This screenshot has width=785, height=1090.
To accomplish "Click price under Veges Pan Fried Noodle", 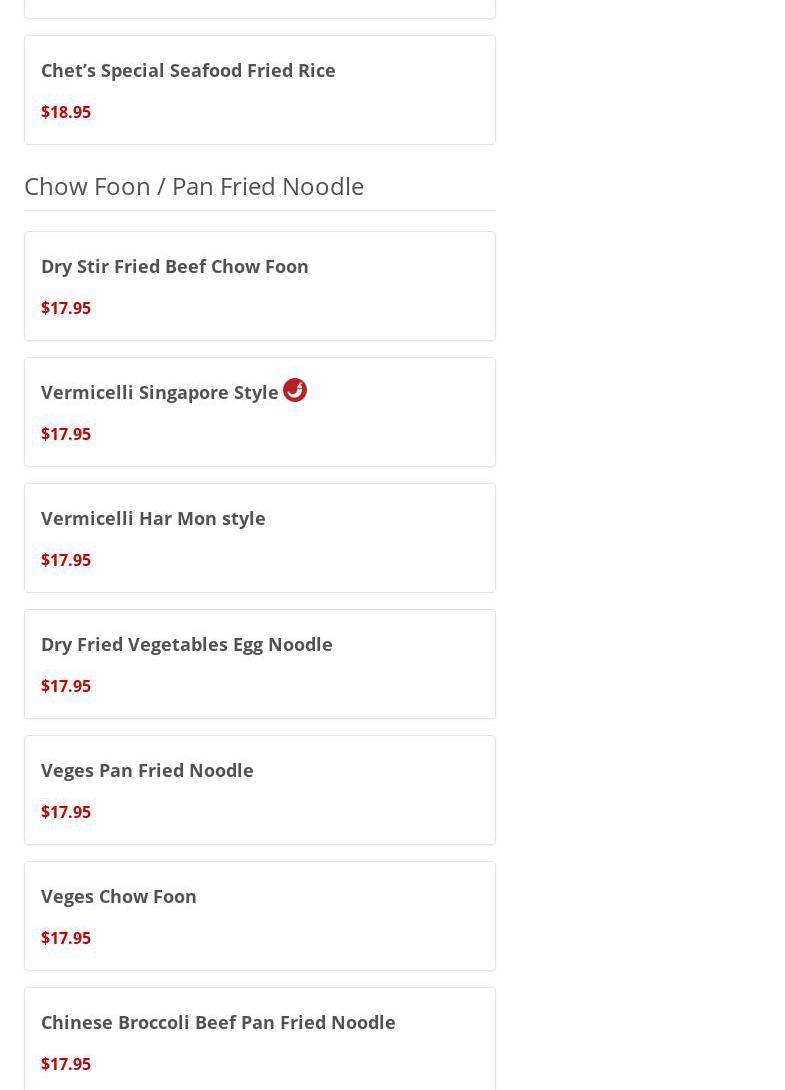I will point(66,812).
